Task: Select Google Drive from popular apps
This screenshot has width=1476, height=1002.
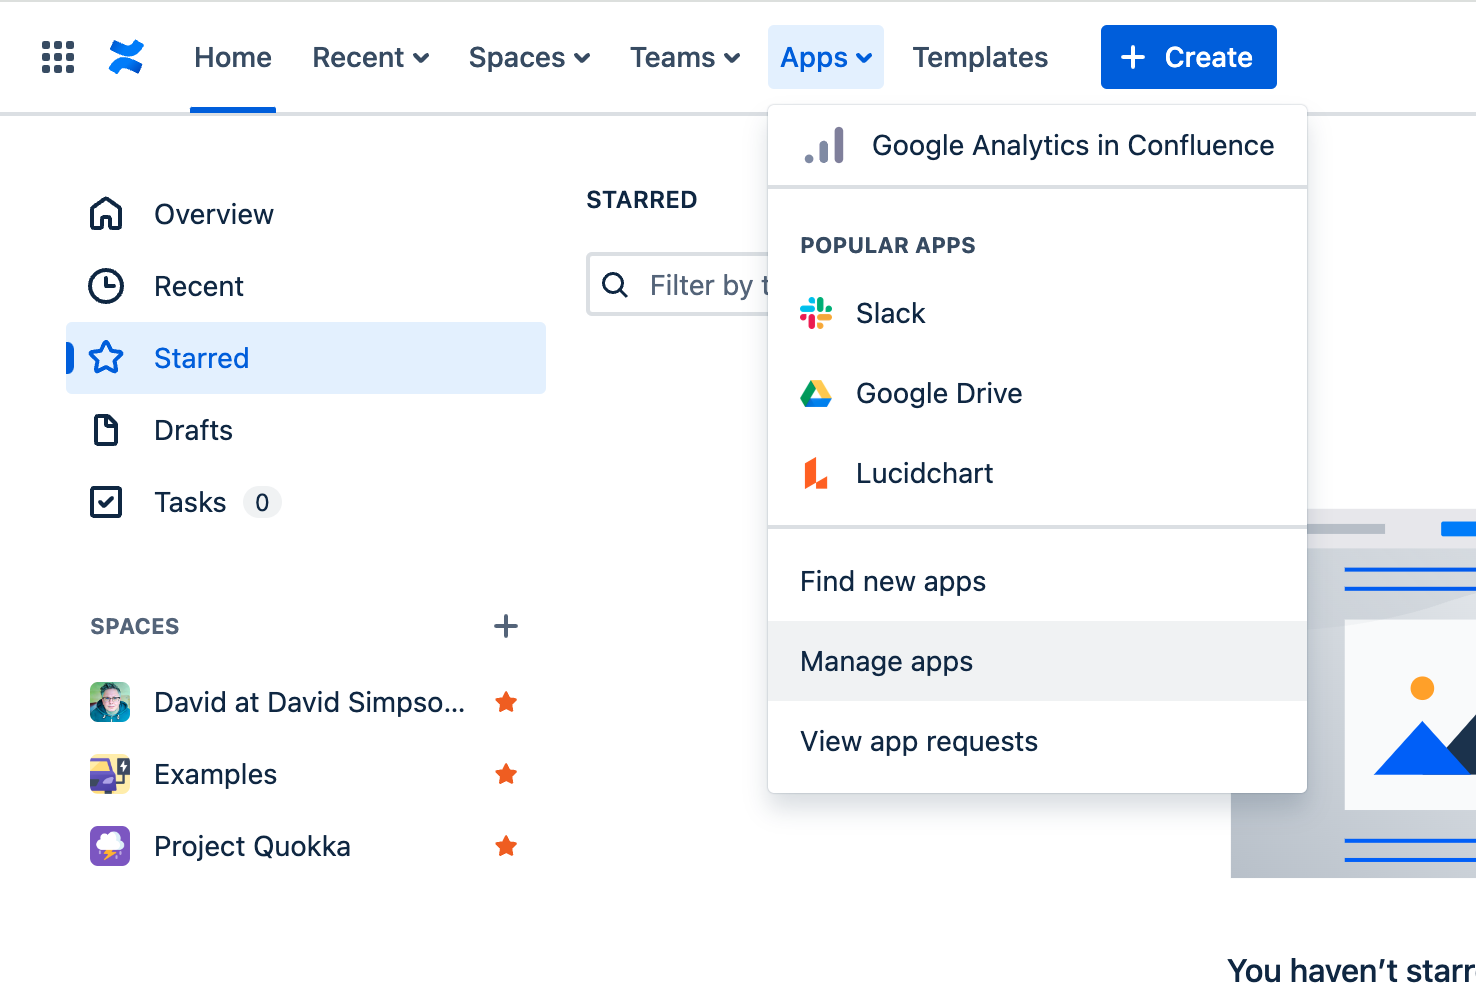Action: [1037, 393]
